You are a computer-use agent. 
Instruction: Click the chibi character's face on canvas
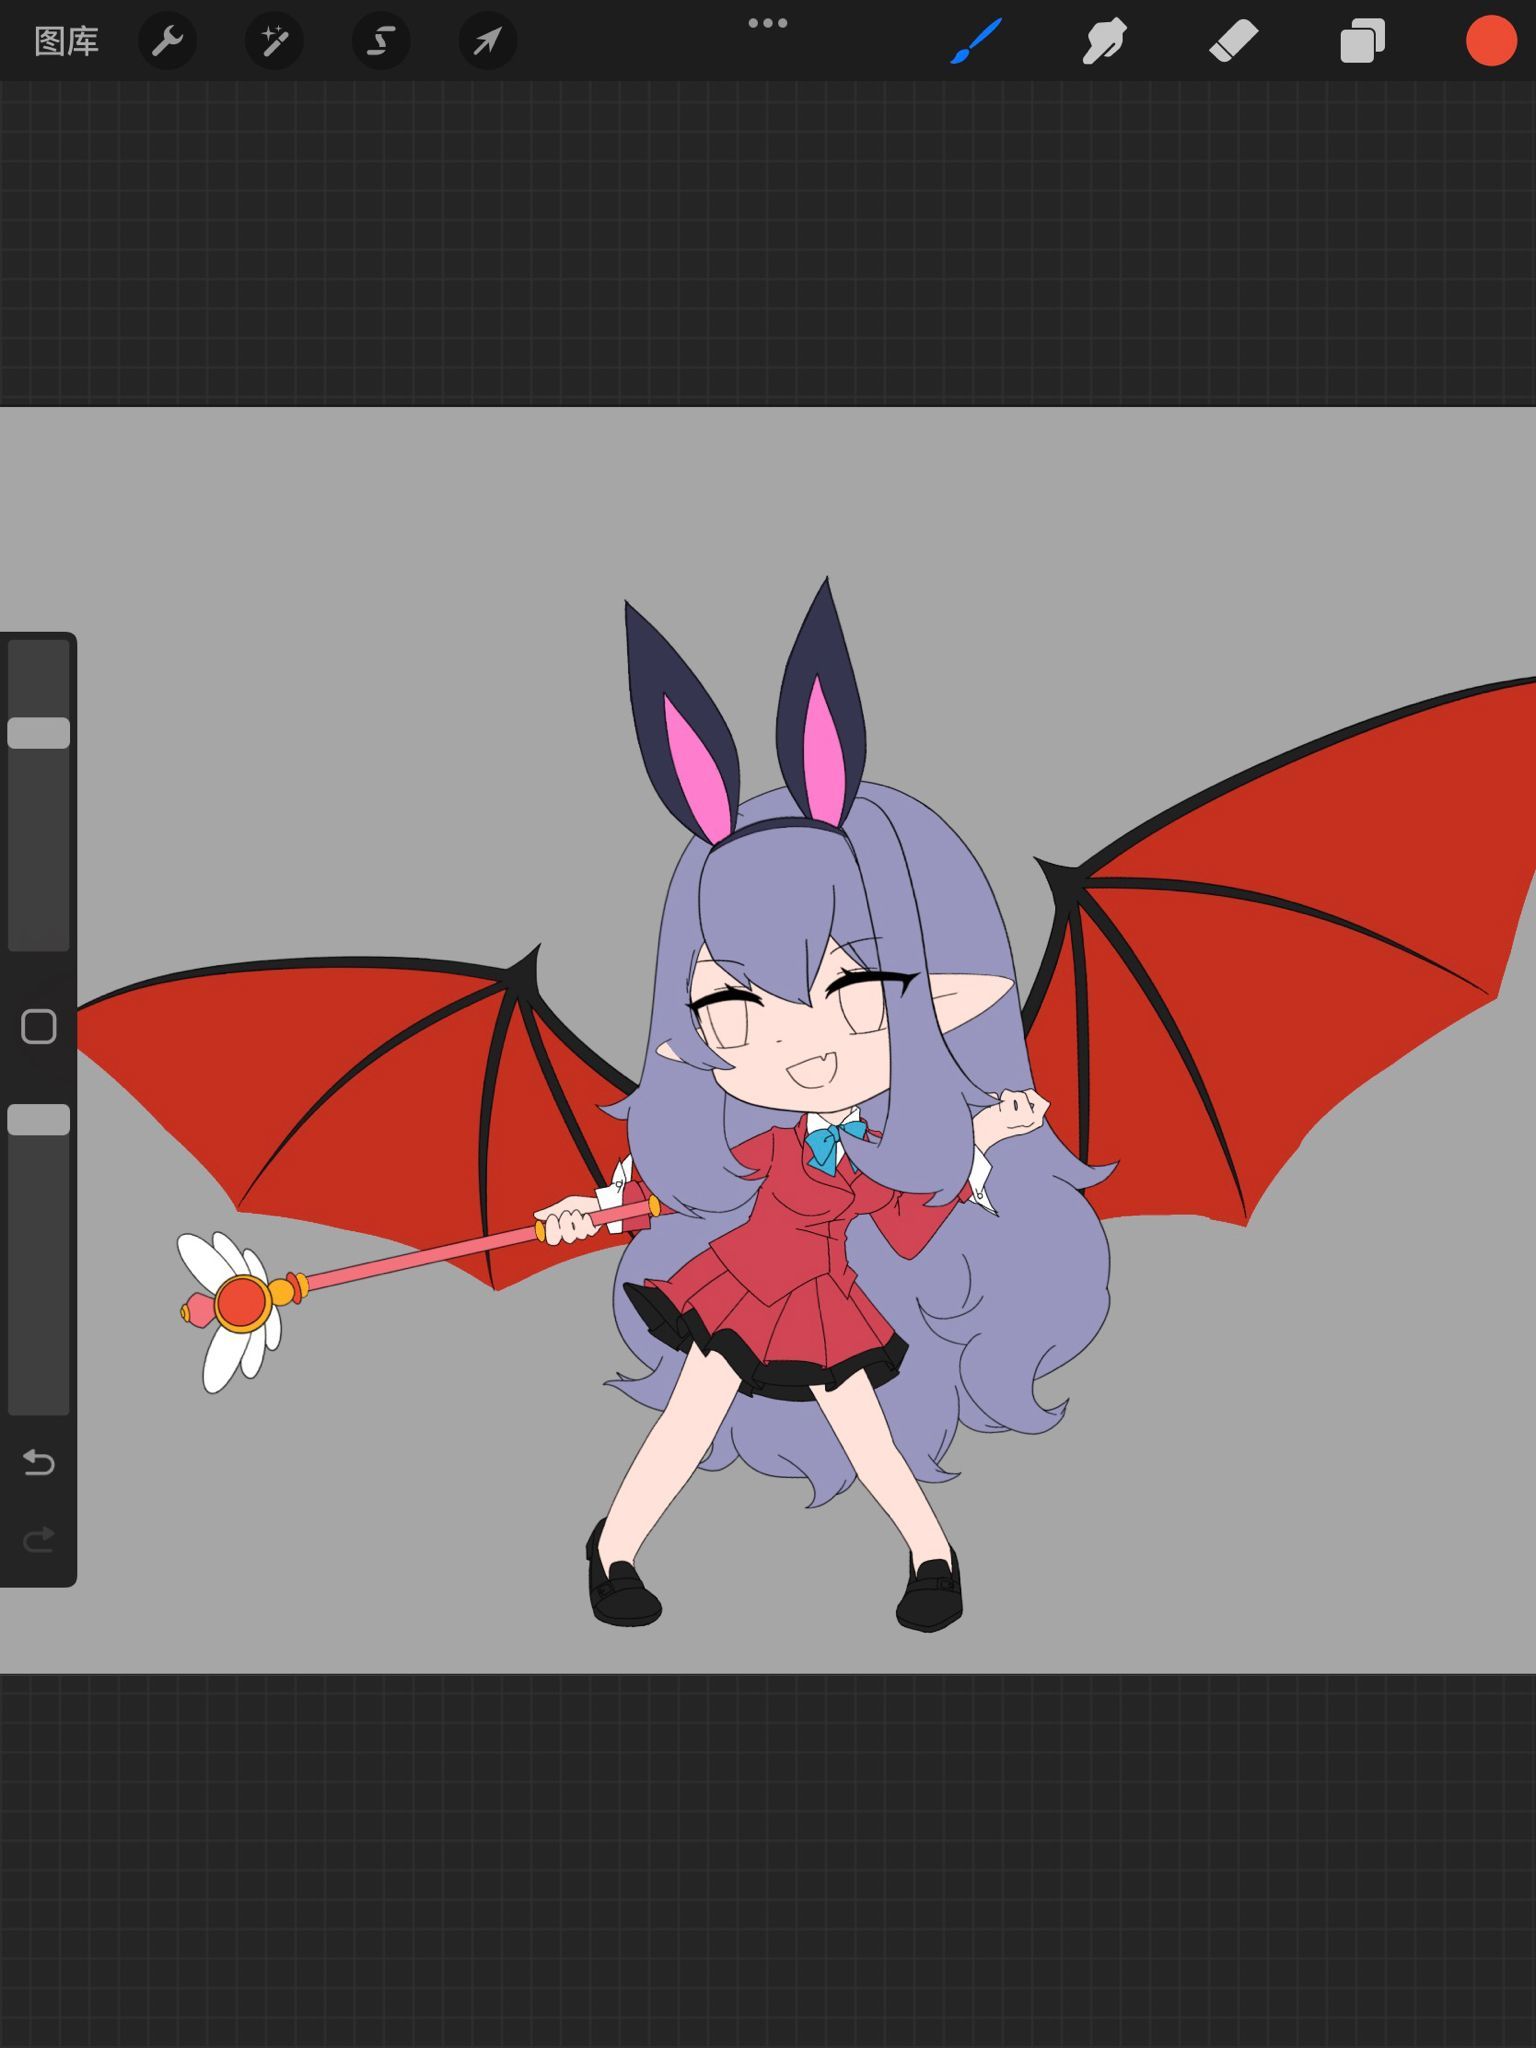point(800,1030)
